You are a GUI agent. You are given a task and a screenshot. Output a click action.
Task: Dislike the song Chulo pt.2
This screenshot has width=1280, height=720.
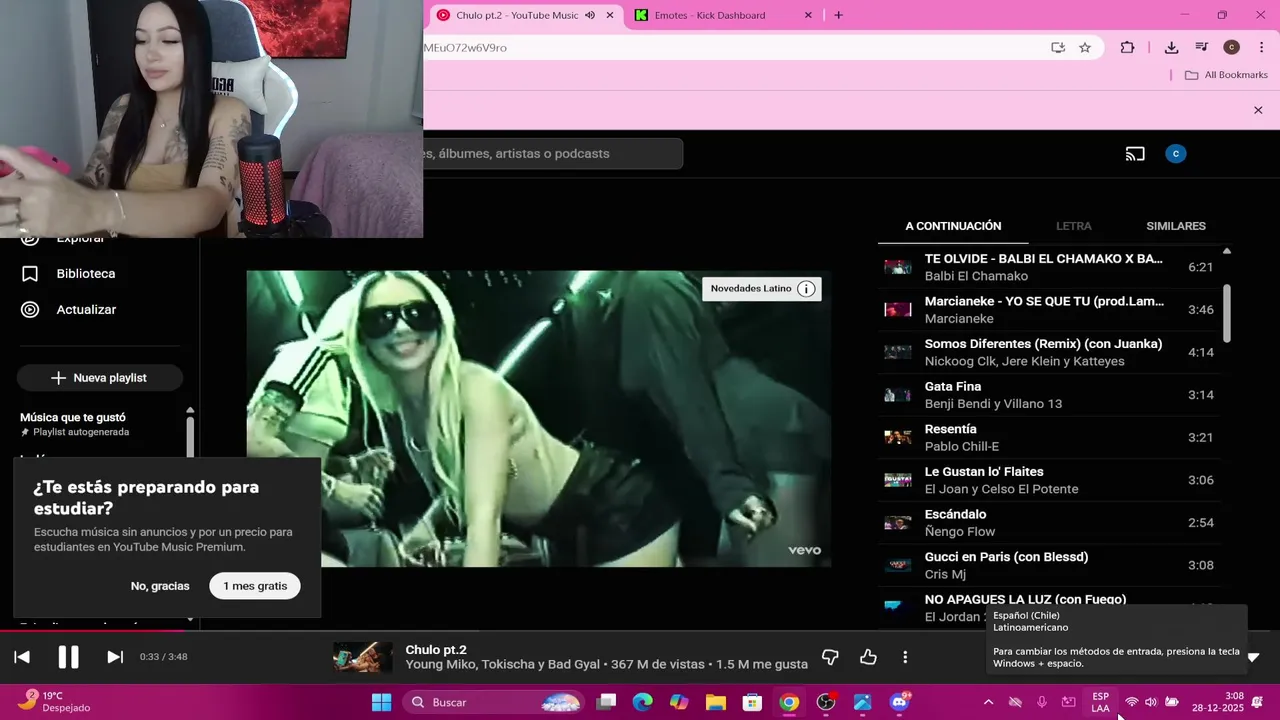point(830,657)
